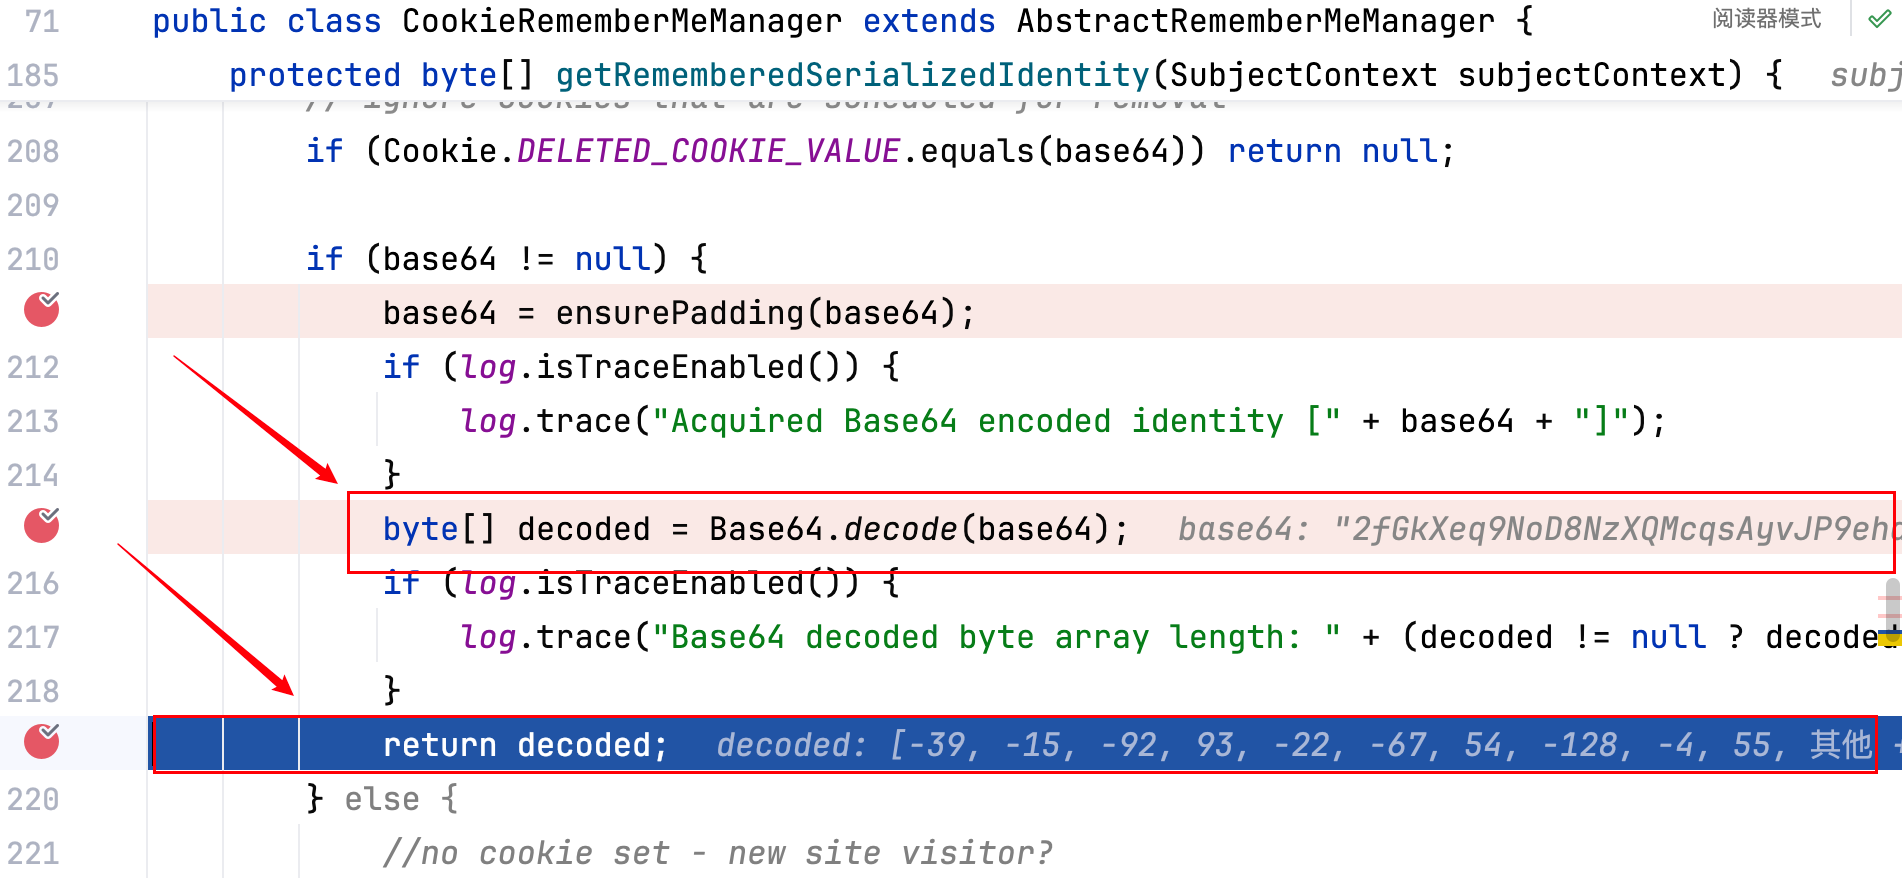Screen dimensions: 1902x878
Task: Remove the breakpoint on the ensurePadding line
Action: tap(41, 310)
